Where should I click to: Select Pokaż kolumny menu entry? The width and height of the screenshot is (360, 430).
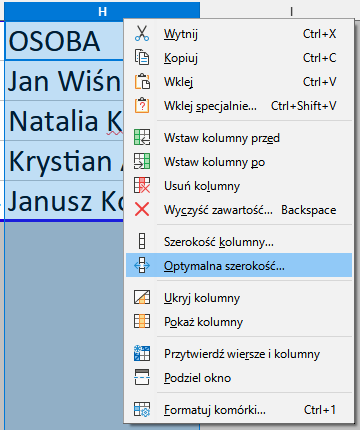(x=239, y=322)
